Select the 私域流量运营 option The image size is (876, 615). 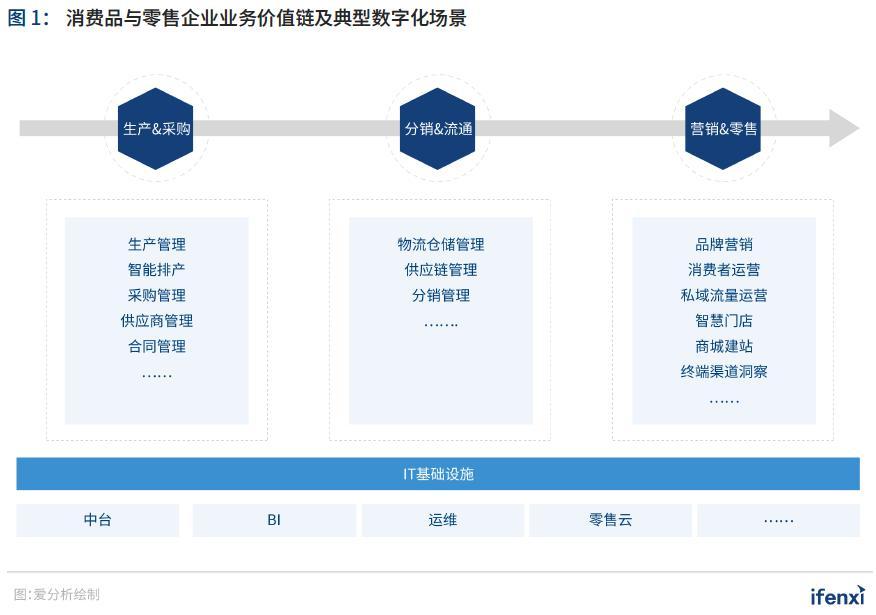click(723, 295)
